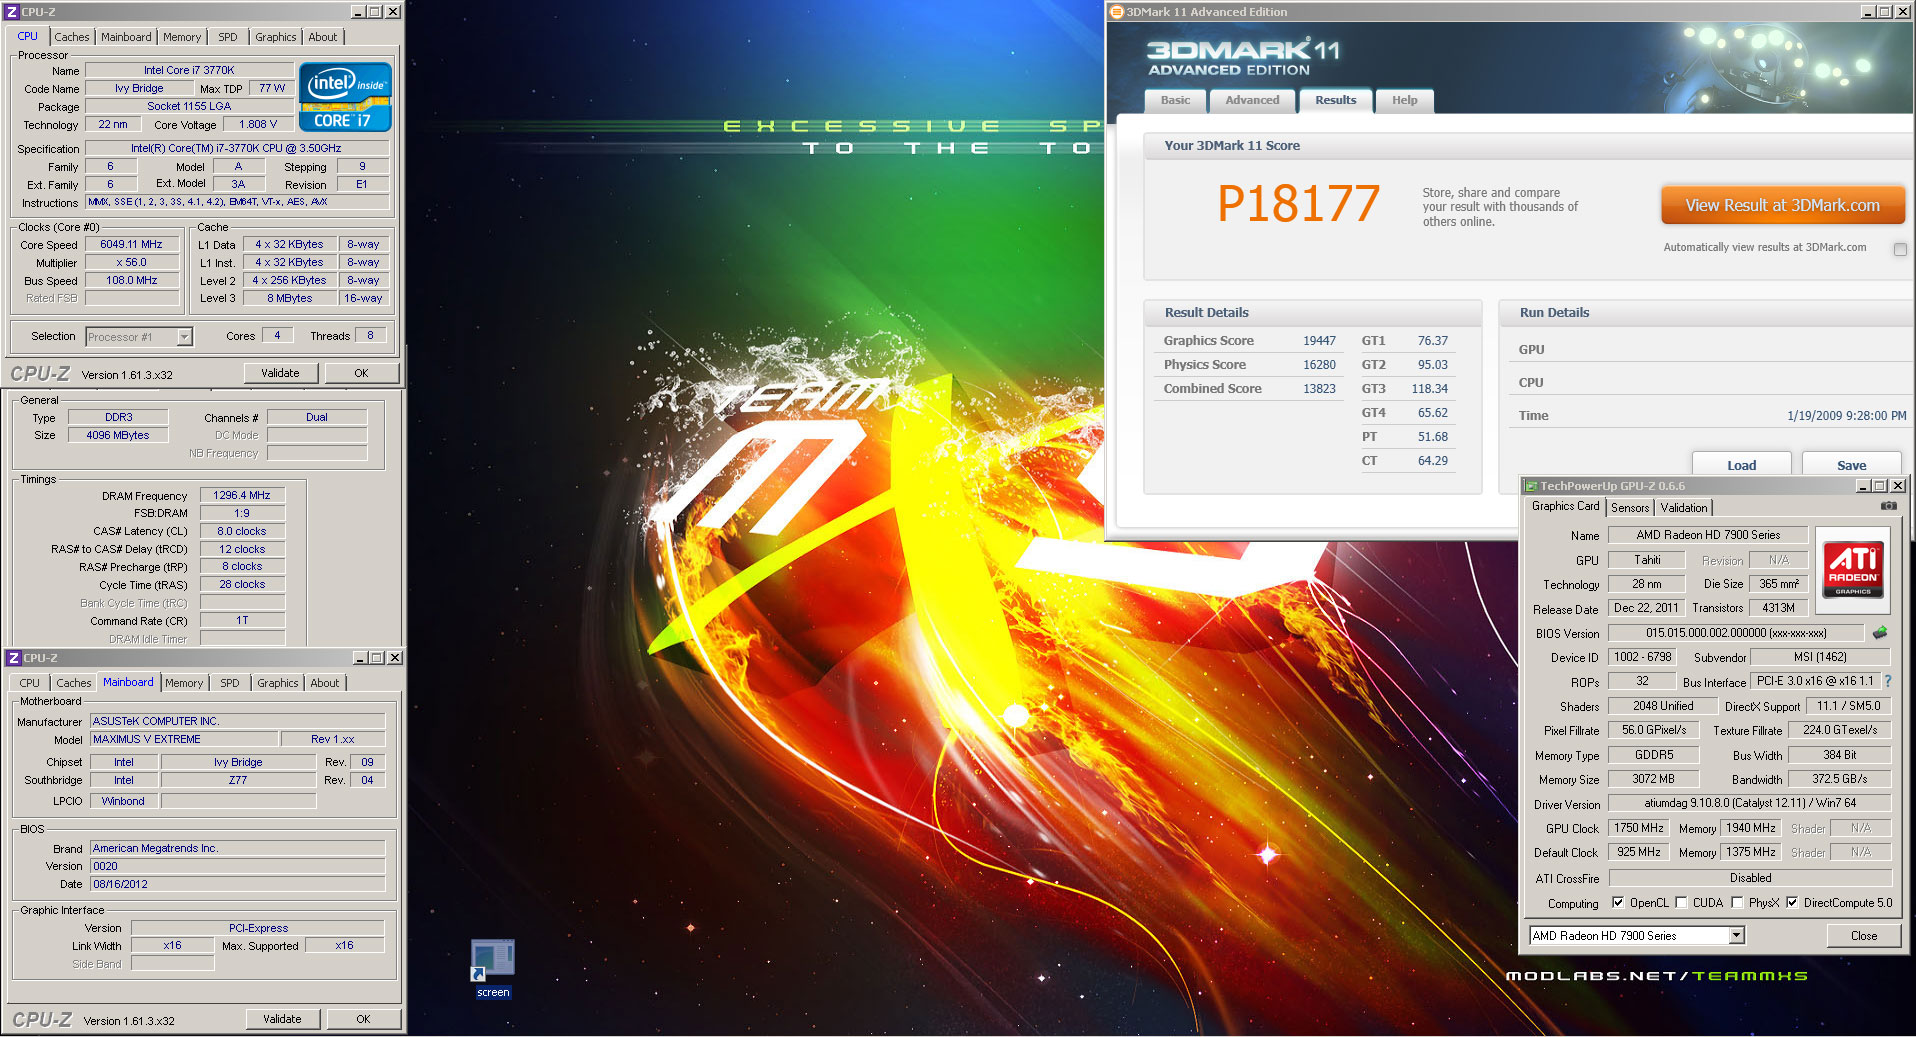This screenshot has height=1037, width=1916.
Task: Click the GPU-Z BIOS Version field
Action: point(1736,633)
